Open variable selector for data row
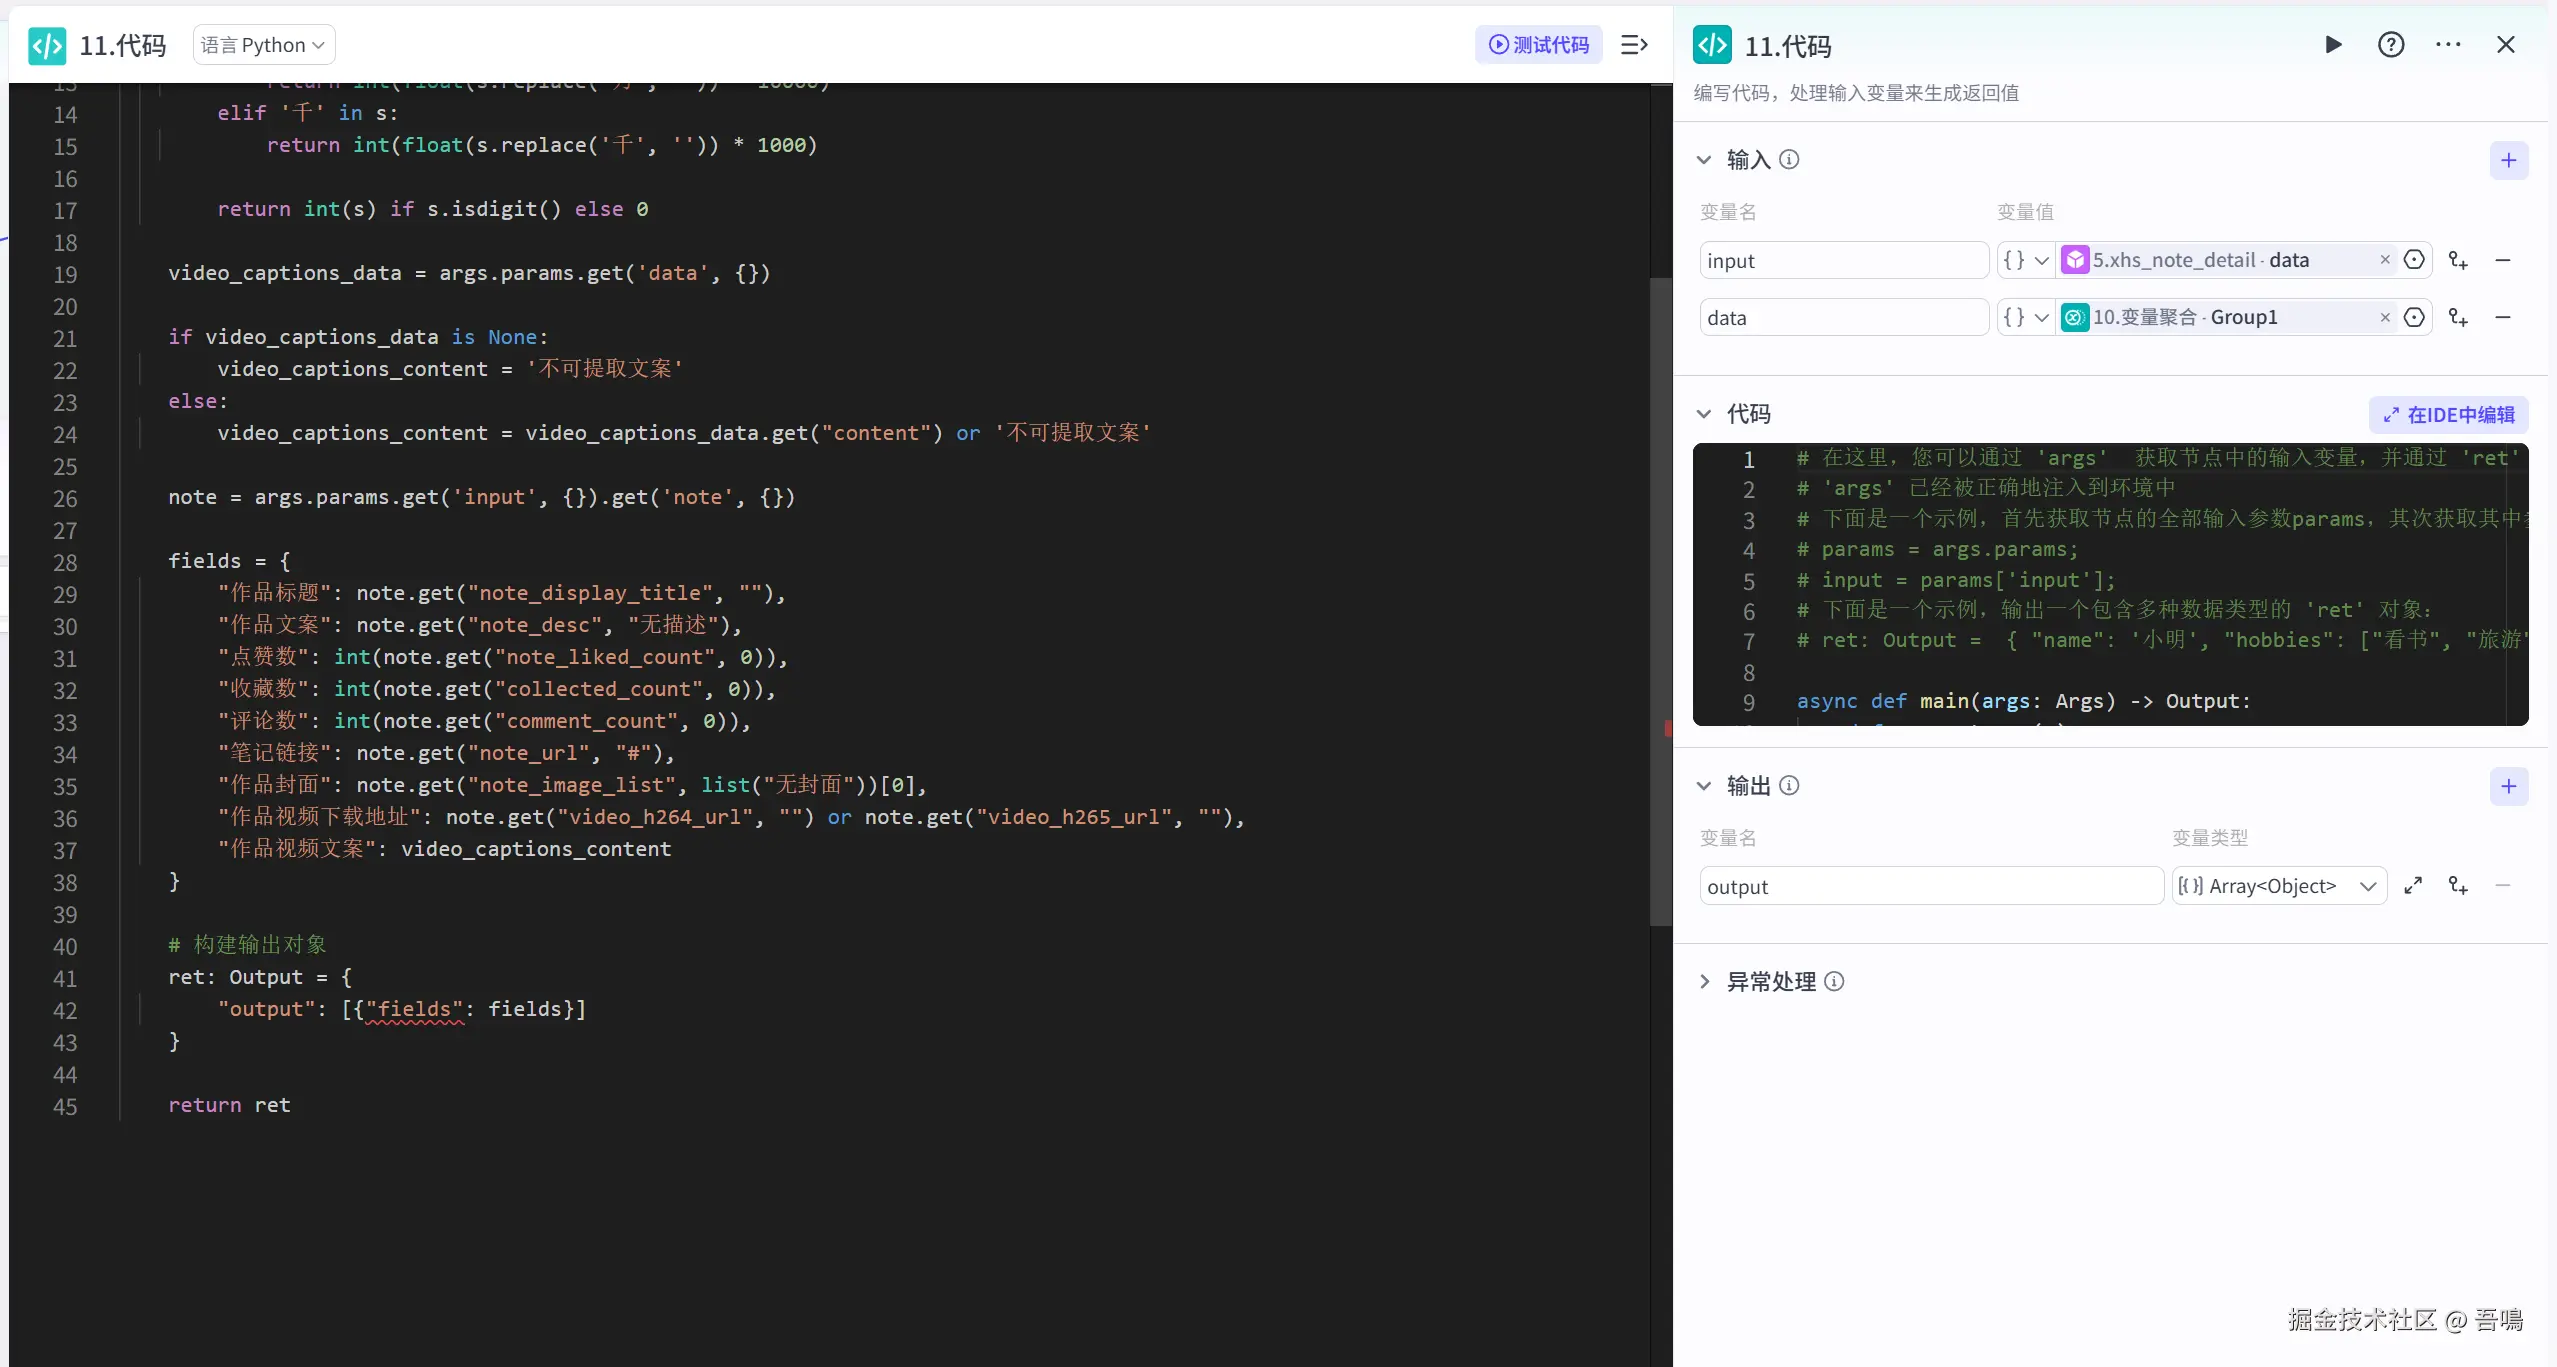 pyautogui.click(x=2414, y=317)
